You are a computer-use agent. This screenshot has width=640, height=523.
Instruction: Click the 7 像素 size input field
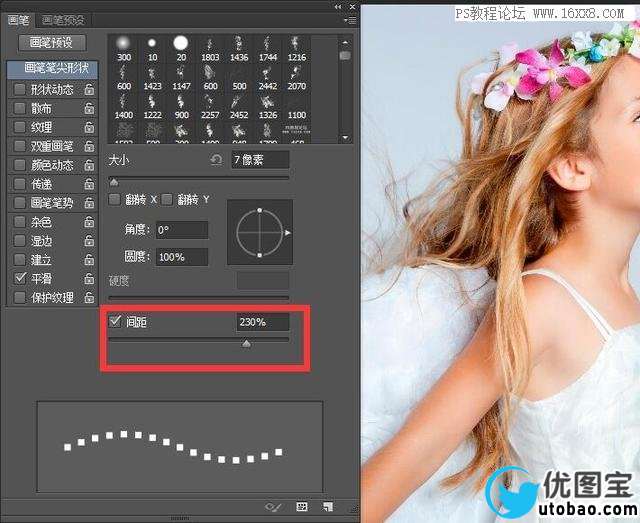tap(260, 160)
